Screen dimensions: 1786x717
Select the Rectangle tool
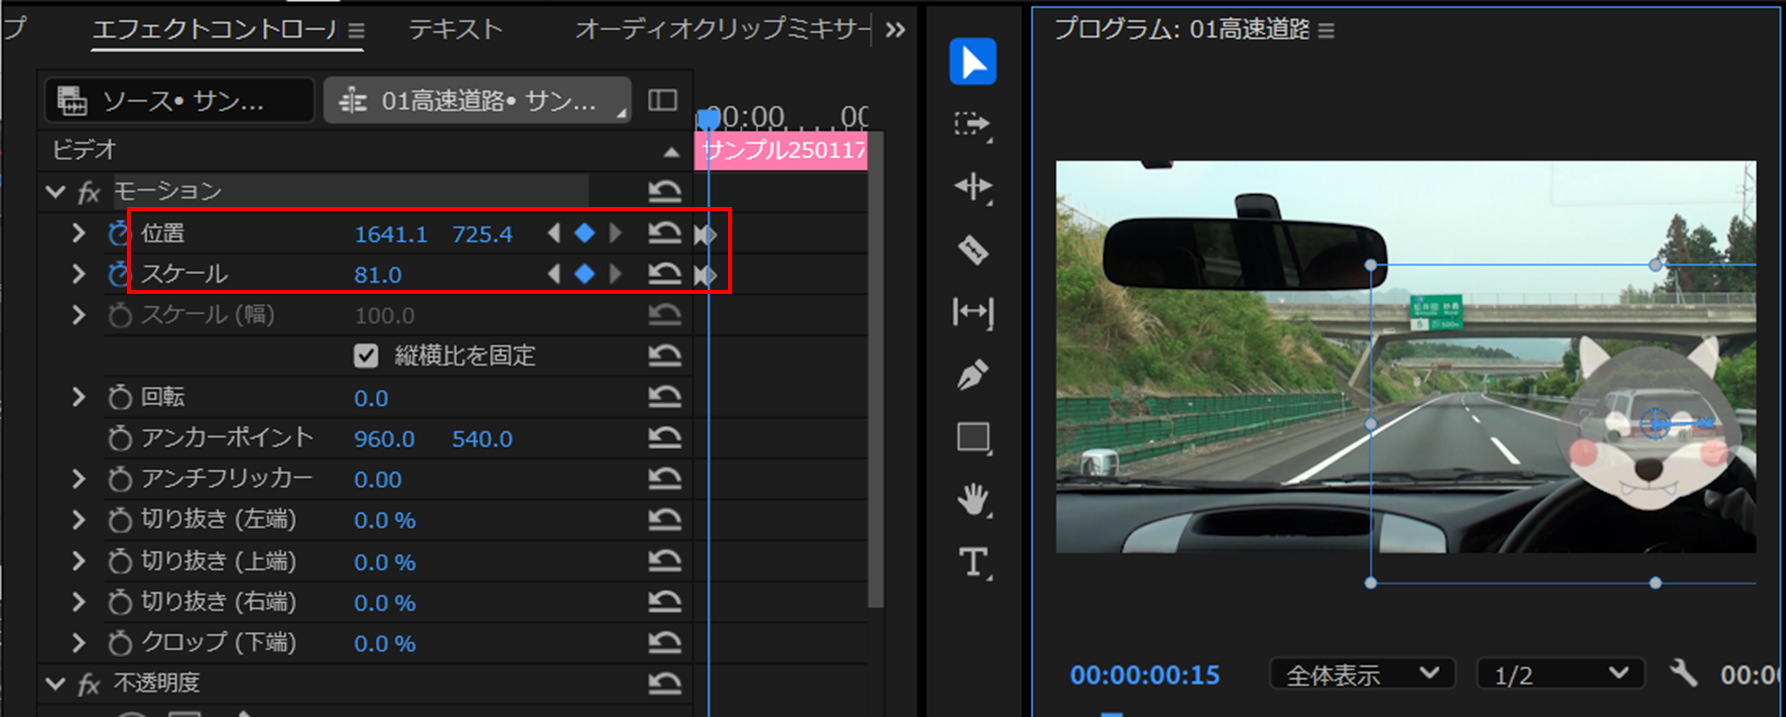972,438
